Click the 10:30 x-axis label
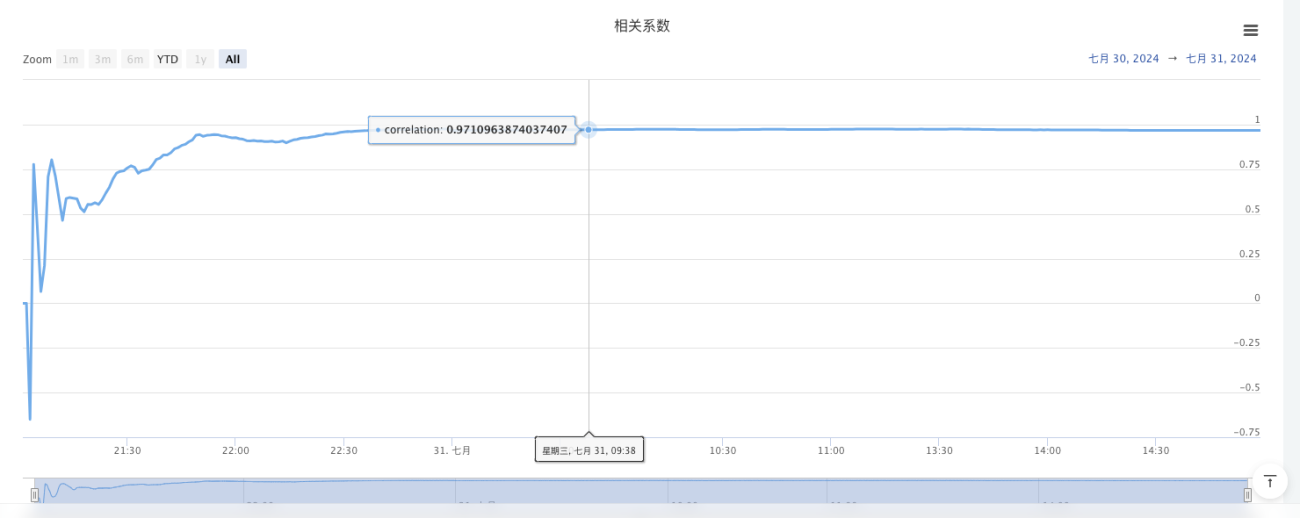Image resolution: width=1300 pixels, height=518 pixels. [723, 451]
